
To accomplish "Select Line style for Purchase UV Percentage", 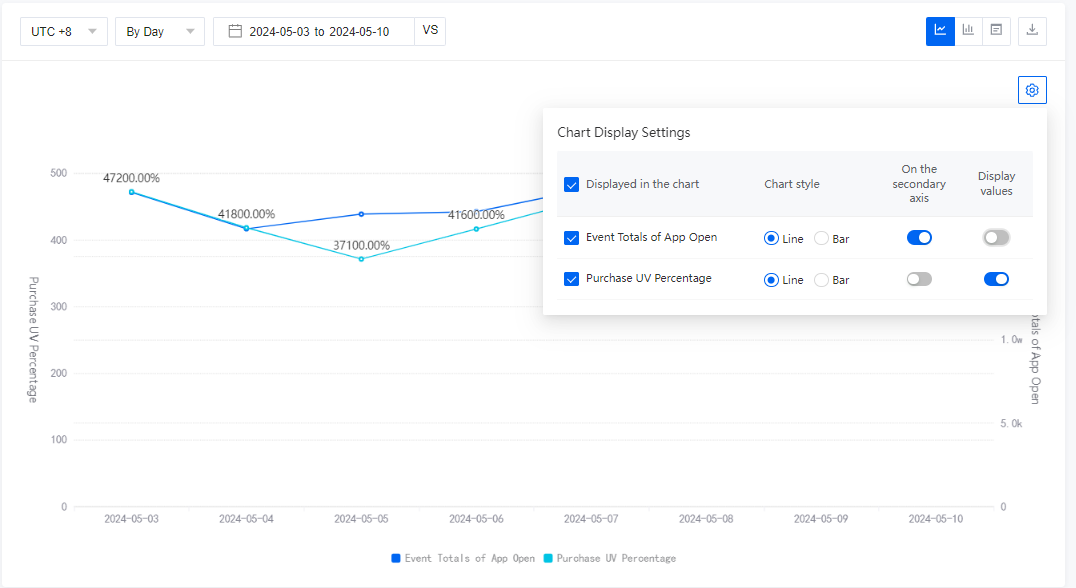I will click(x=770, y=279).
